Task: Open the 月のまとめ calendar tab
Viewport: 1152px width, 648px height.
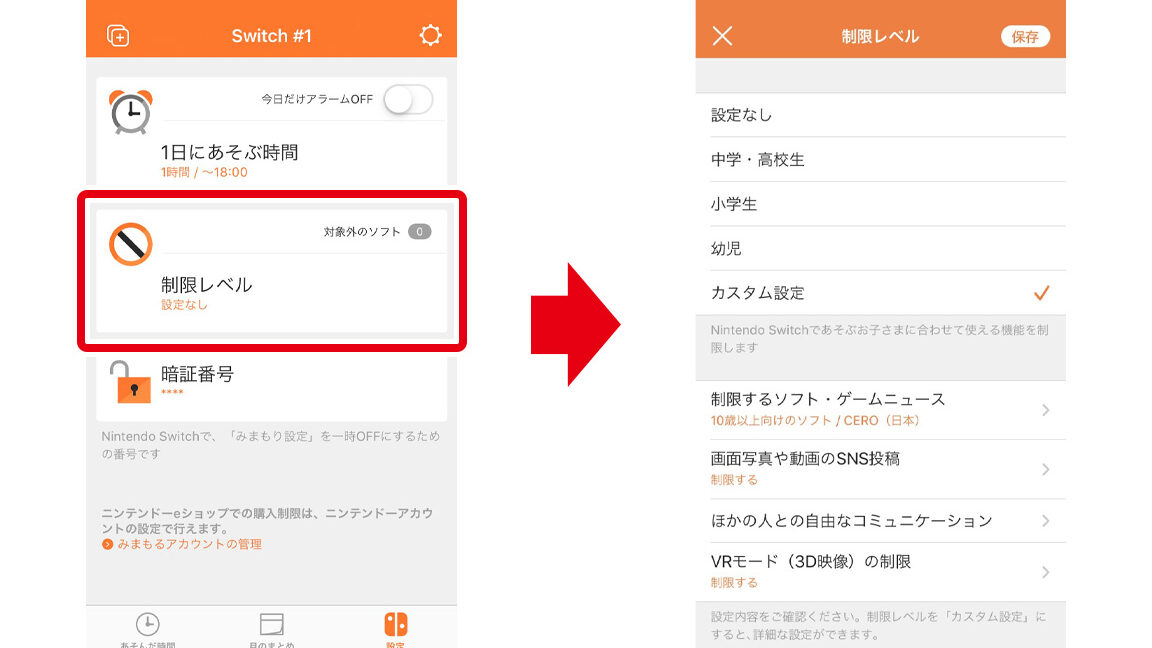Action: tap(272, 629)
